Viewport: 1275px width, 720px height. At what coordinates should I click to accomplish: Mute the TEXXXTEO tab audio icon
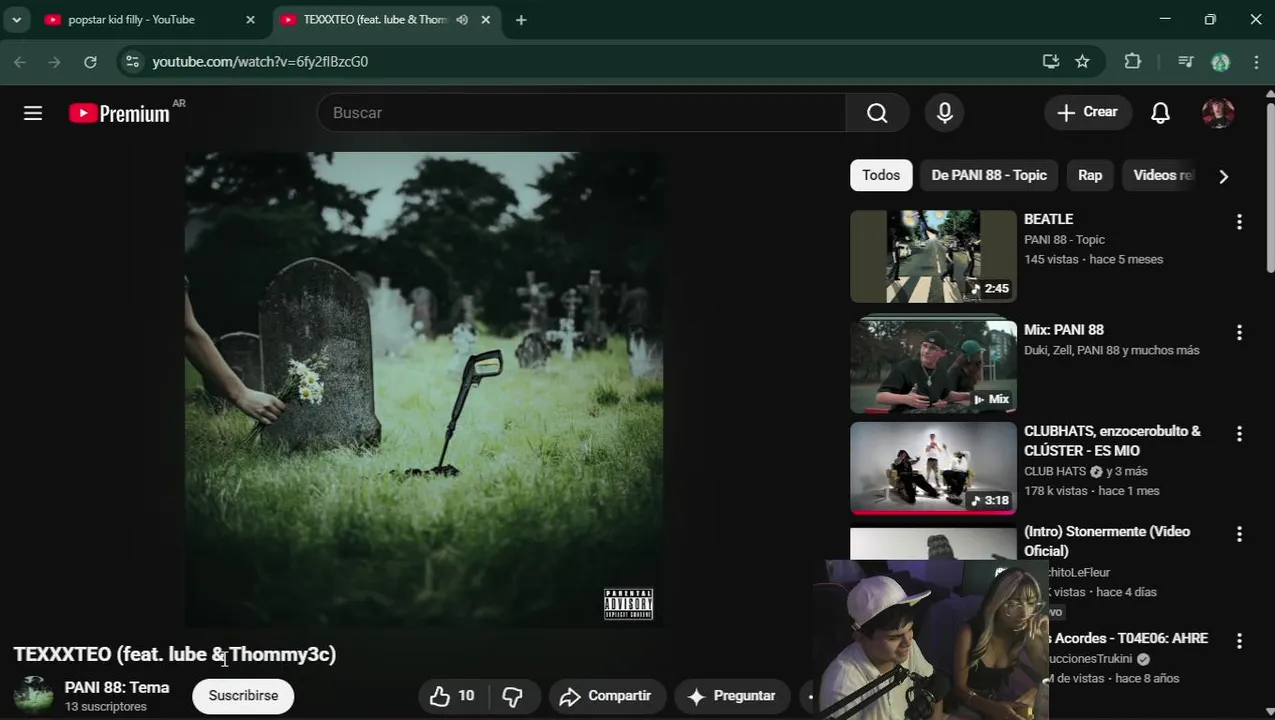point(462,20)
